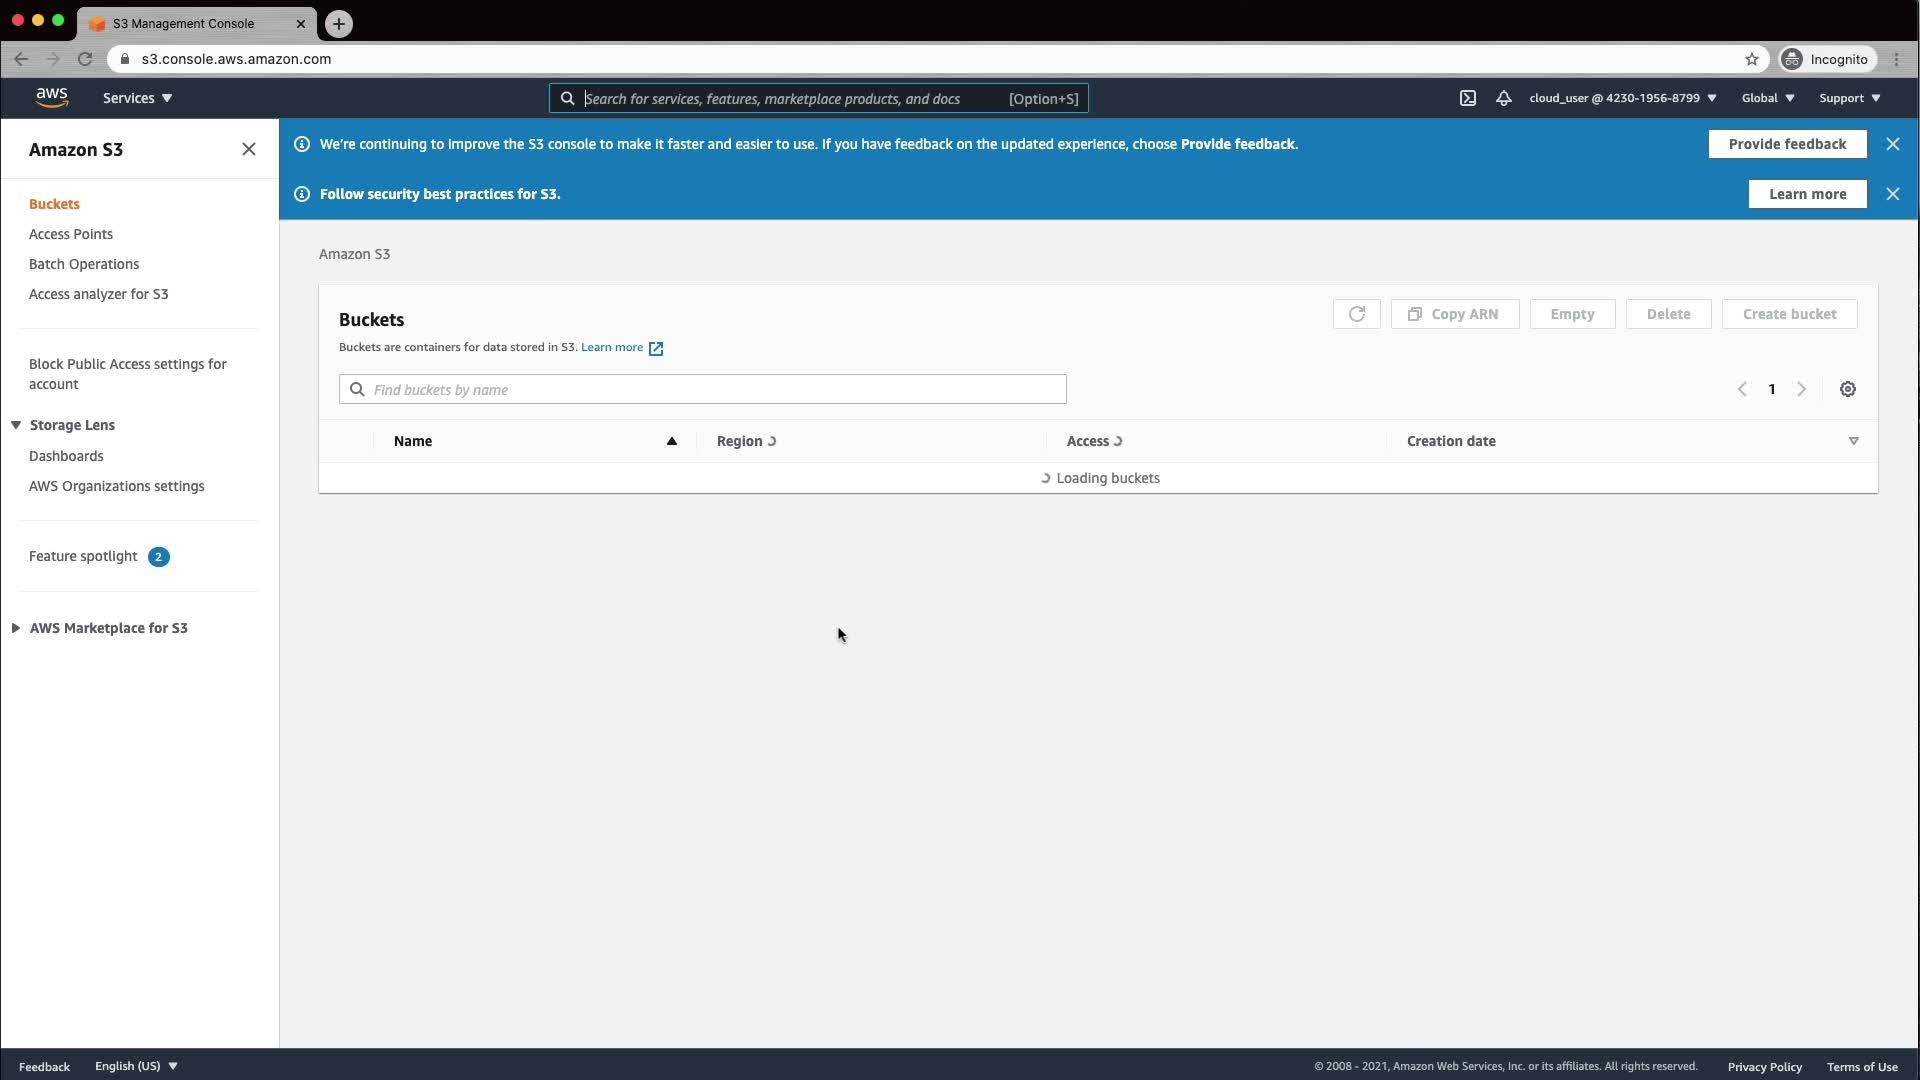Viewport: 1920px width, 1080px height.
Task: Click the refresh buckets icon button
Action: coord(1356,314)
